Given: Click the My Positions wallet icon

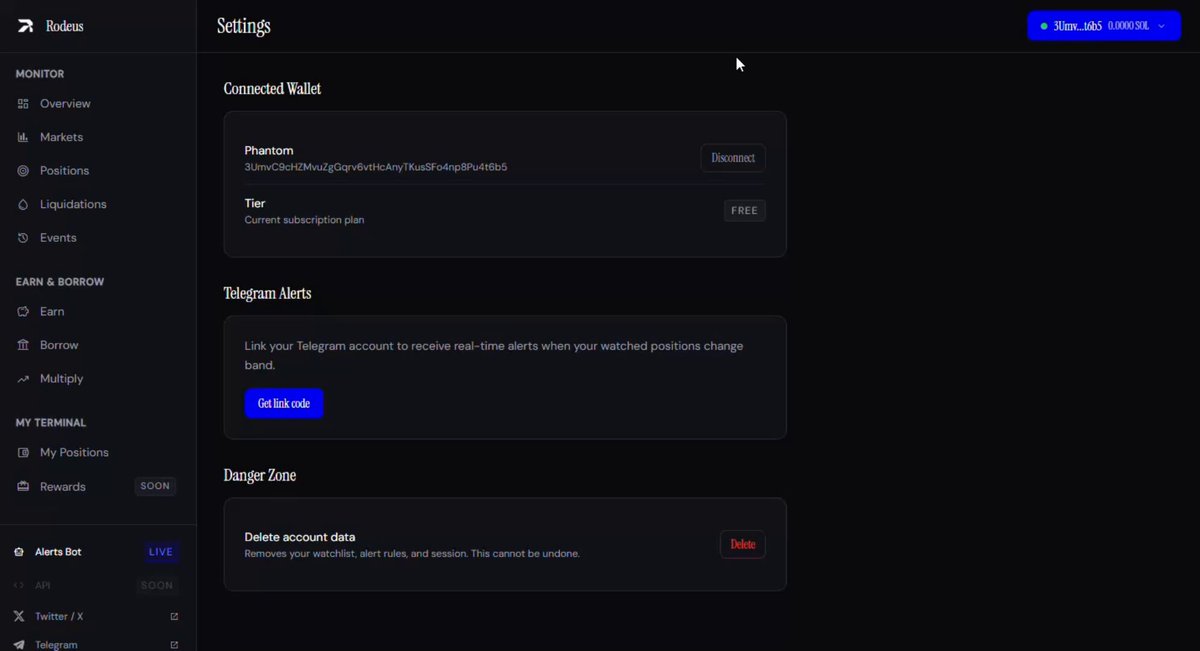Looking at the screenshot, I should [x=23, y=453].
